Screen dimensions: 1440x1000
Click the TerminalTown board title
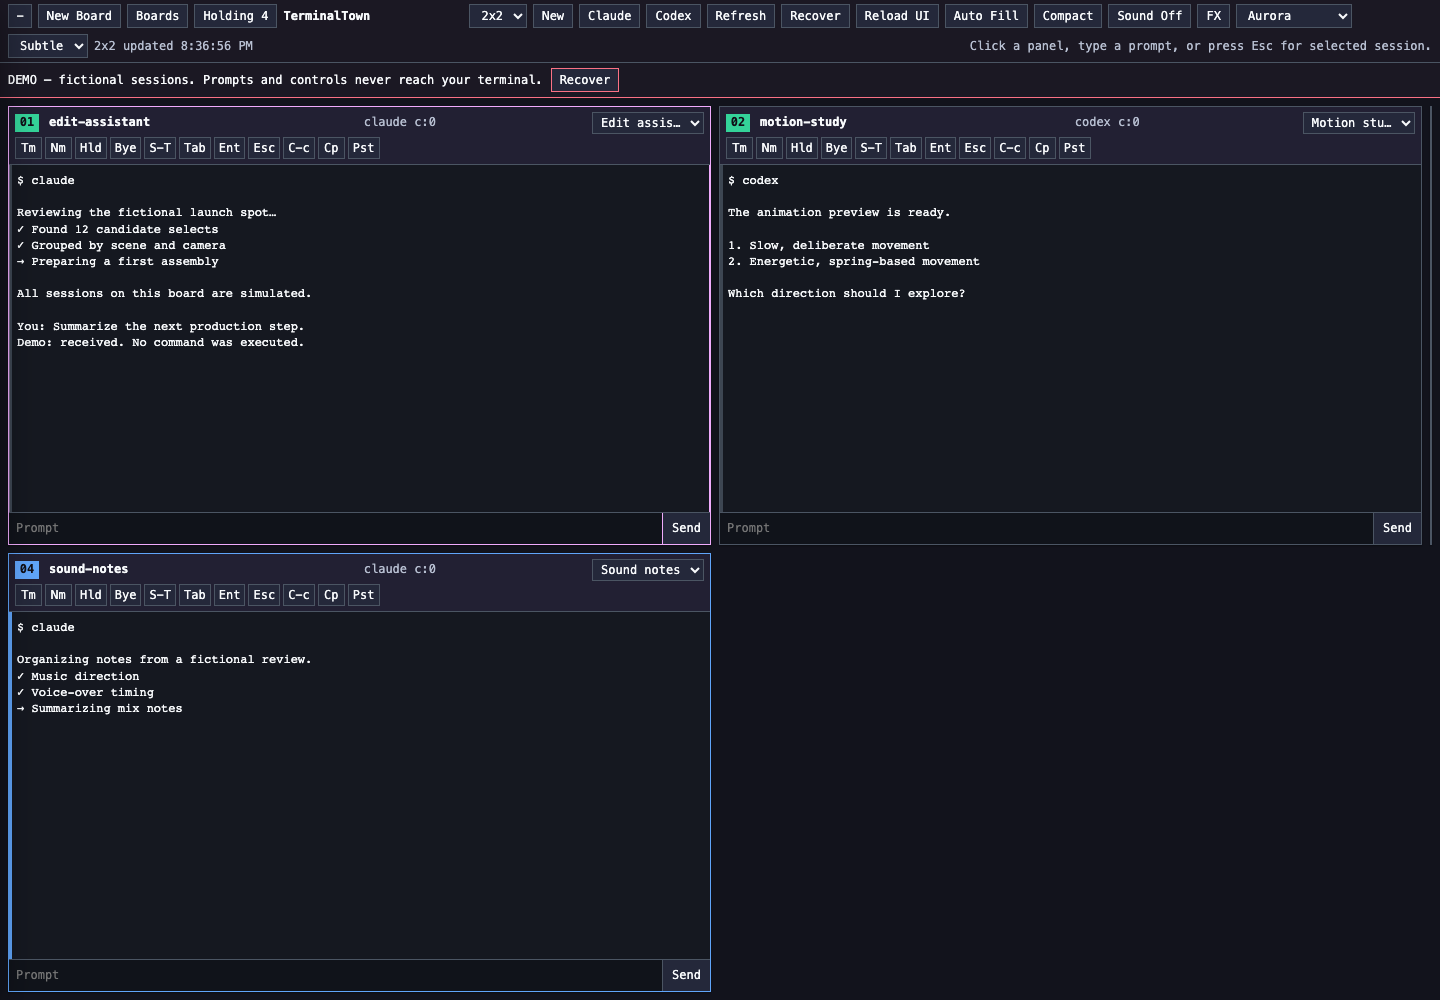[327, 16]
